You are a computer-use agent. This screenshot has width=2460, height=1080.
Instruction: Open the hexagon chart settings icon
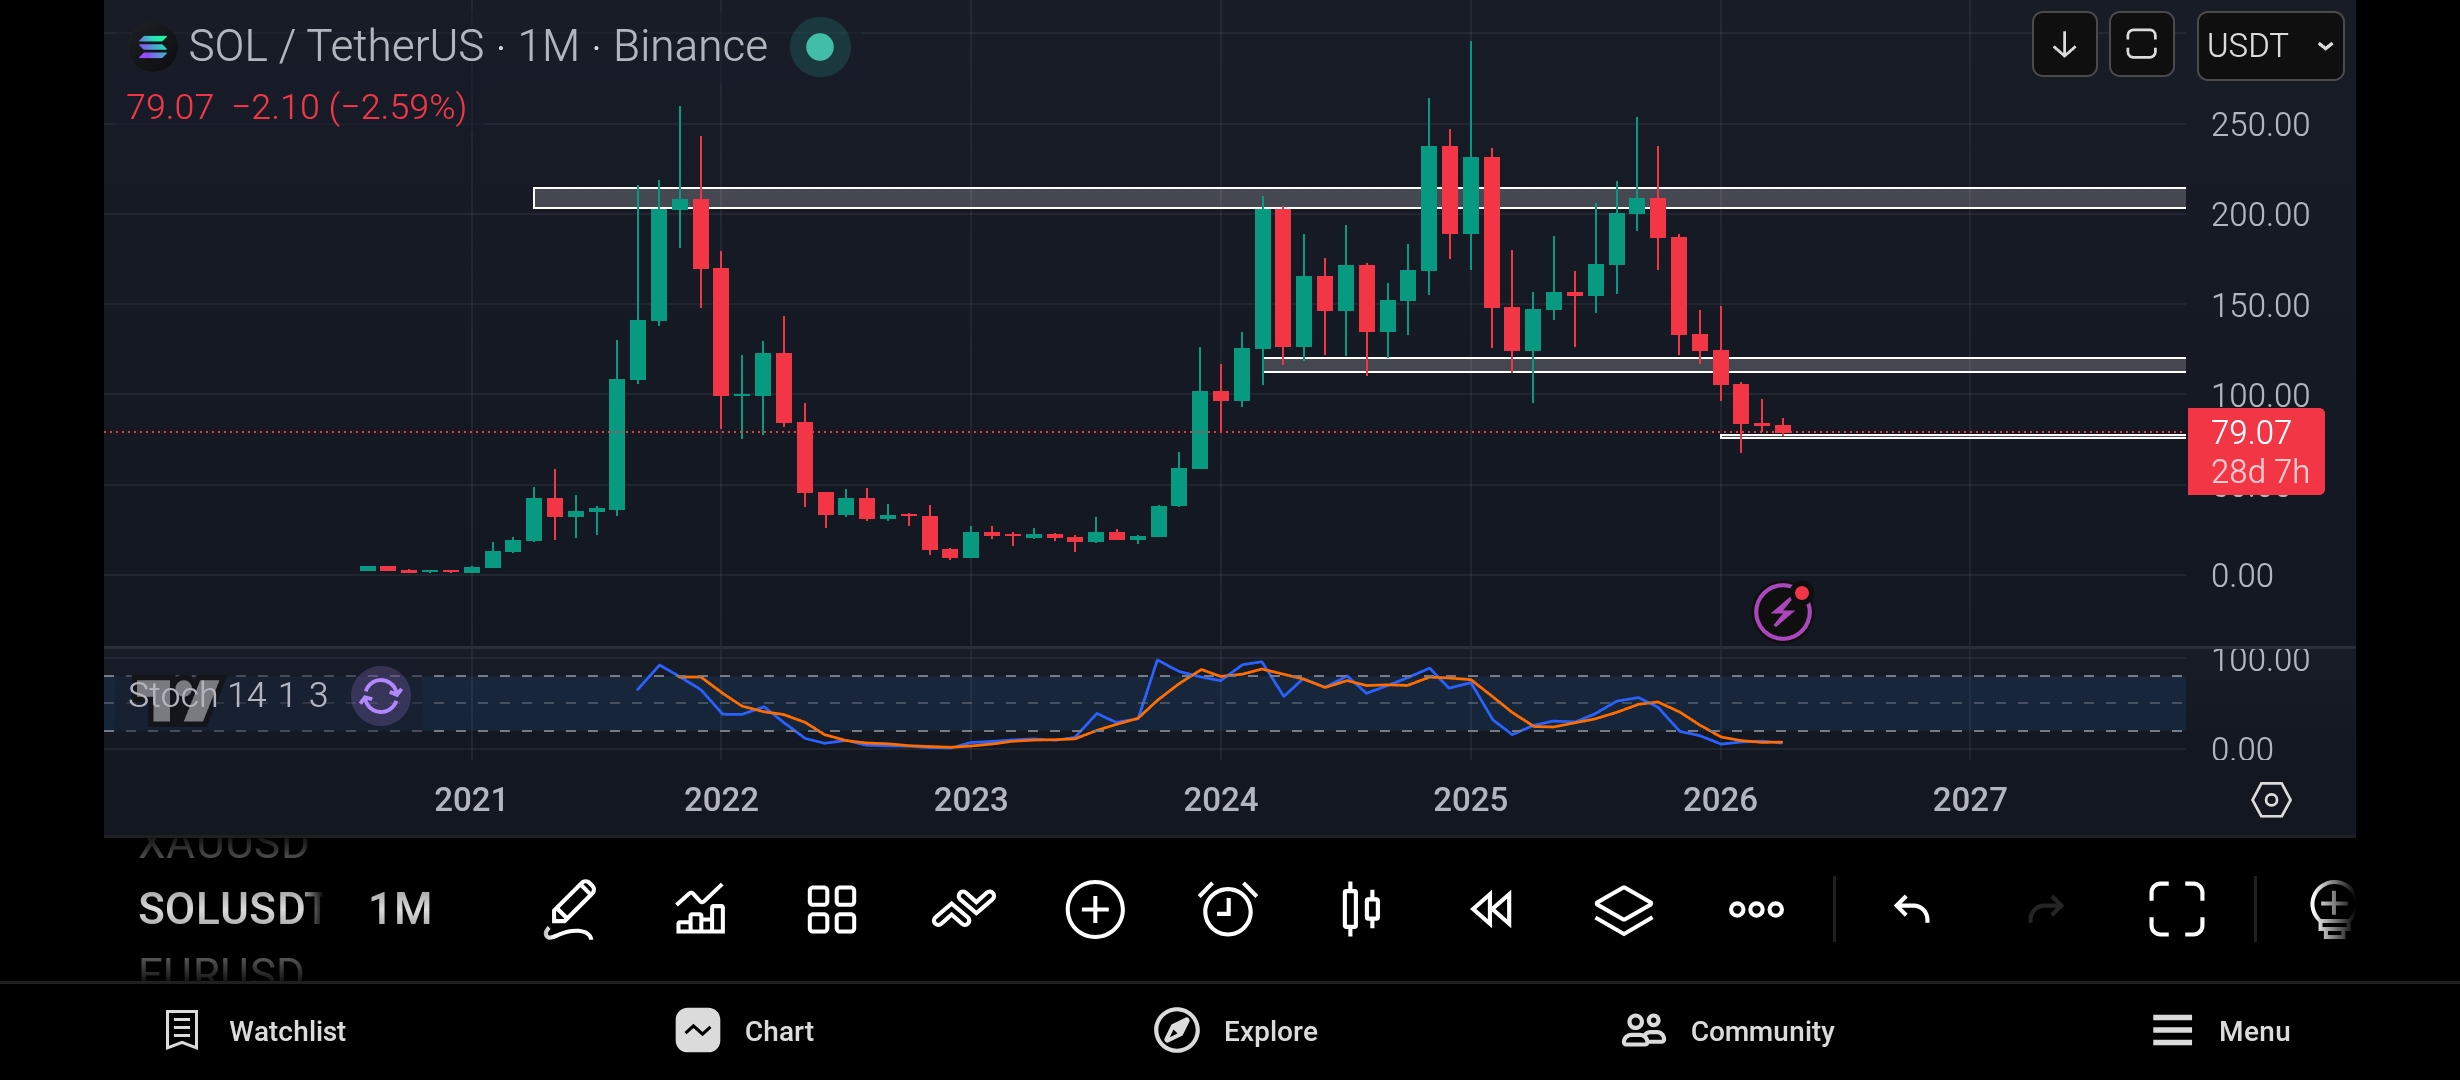[2271, 800]
